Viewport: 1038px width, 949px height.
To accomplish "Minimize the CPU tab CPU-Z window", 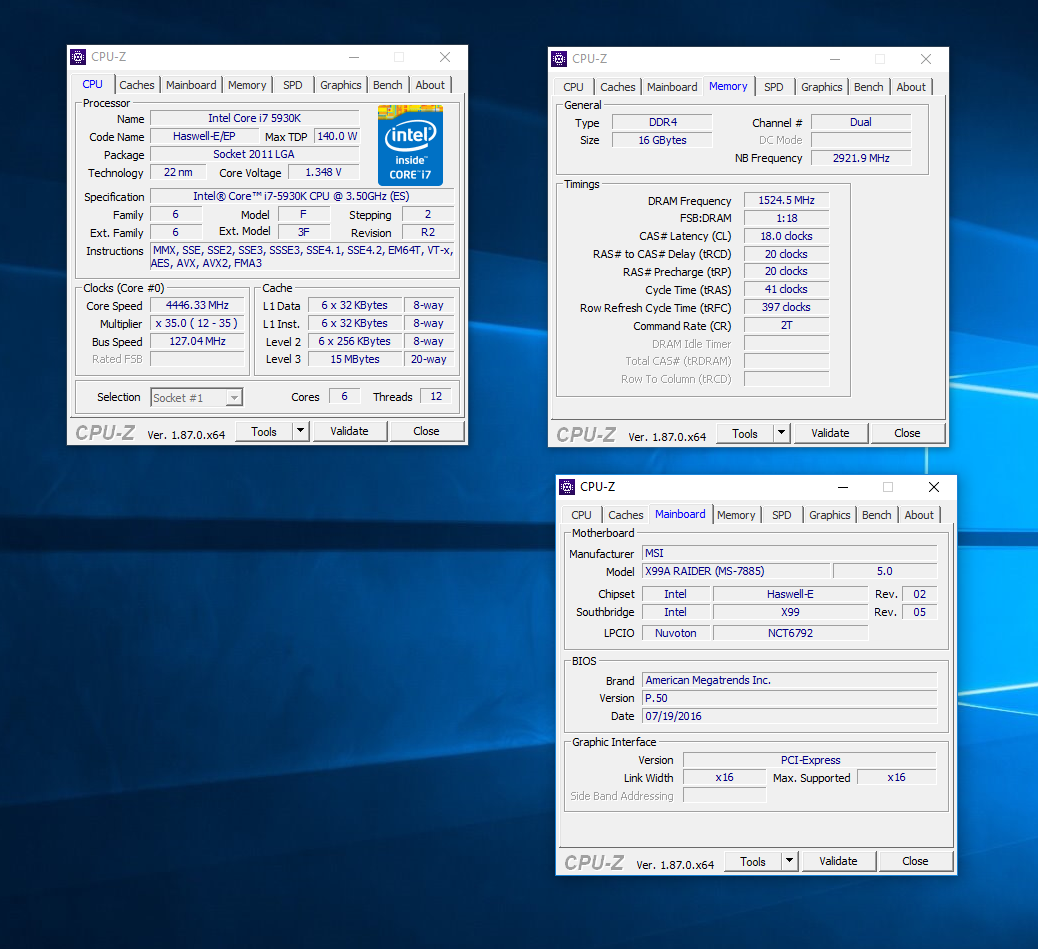I will coord(354,58).
